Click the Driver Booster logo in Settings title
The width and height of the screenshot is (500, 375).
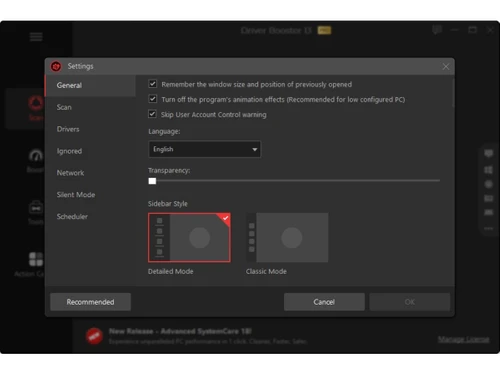point(56,66)
